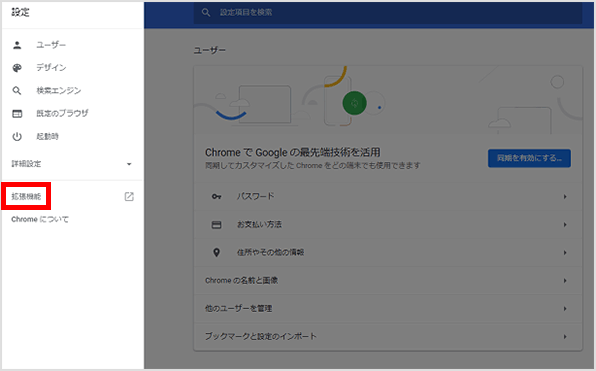This screenshot has width=596, height=371.
Task: Expand the 他のユーザーを管理 row chevron
Action: 565,308
